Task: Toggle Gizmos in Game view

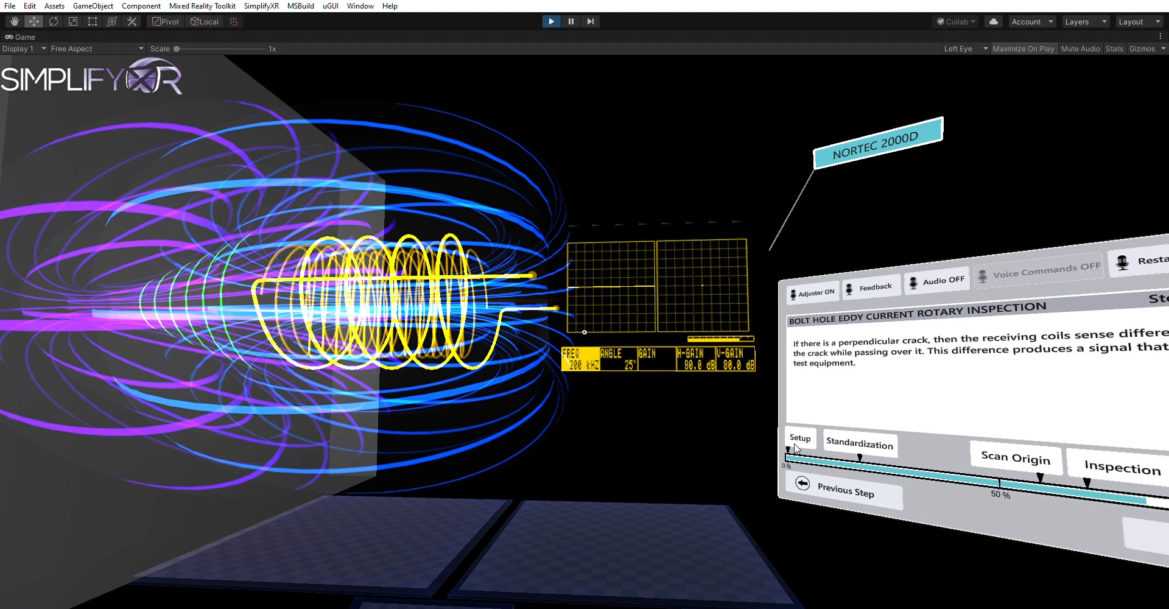Action: coord(1141,48)
